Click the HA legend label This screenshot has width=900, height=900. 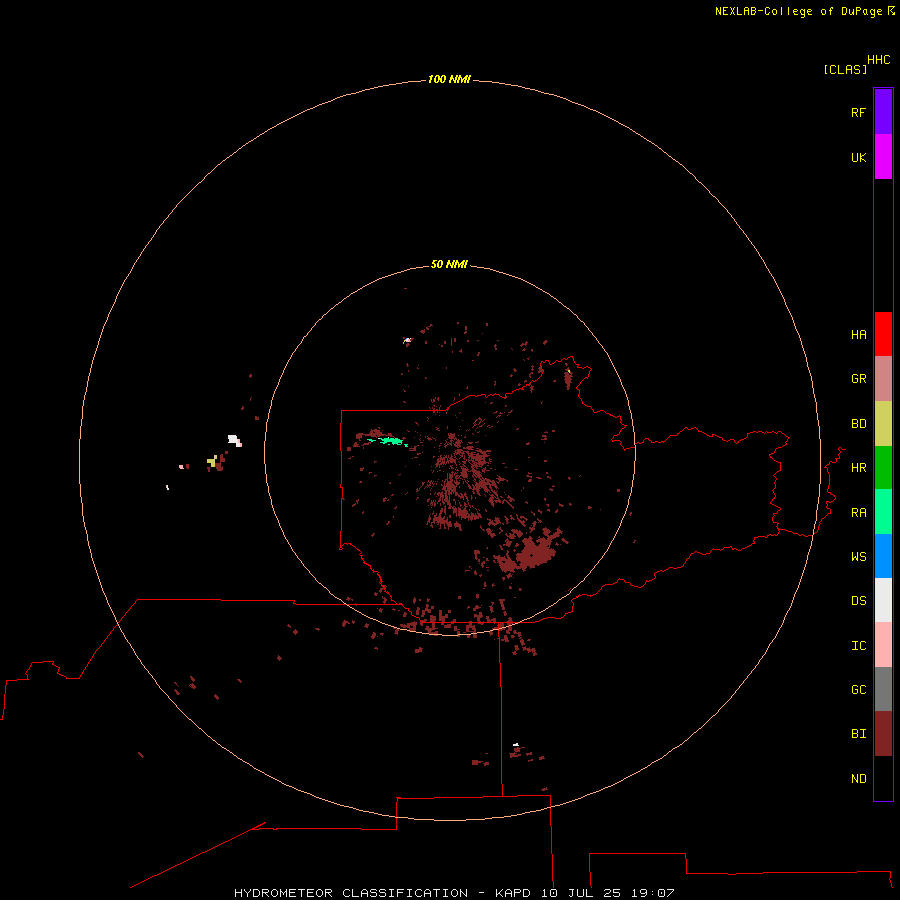click(x=858, y=335)
